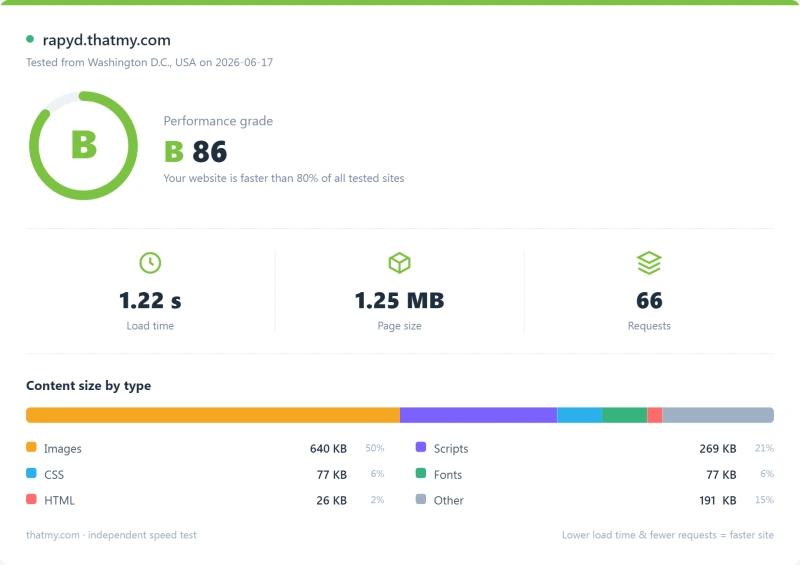Image resolution: width=800 pixels, height=565 pixels.
Task: Click the 'Images' legend label
Action: (62, 449)
